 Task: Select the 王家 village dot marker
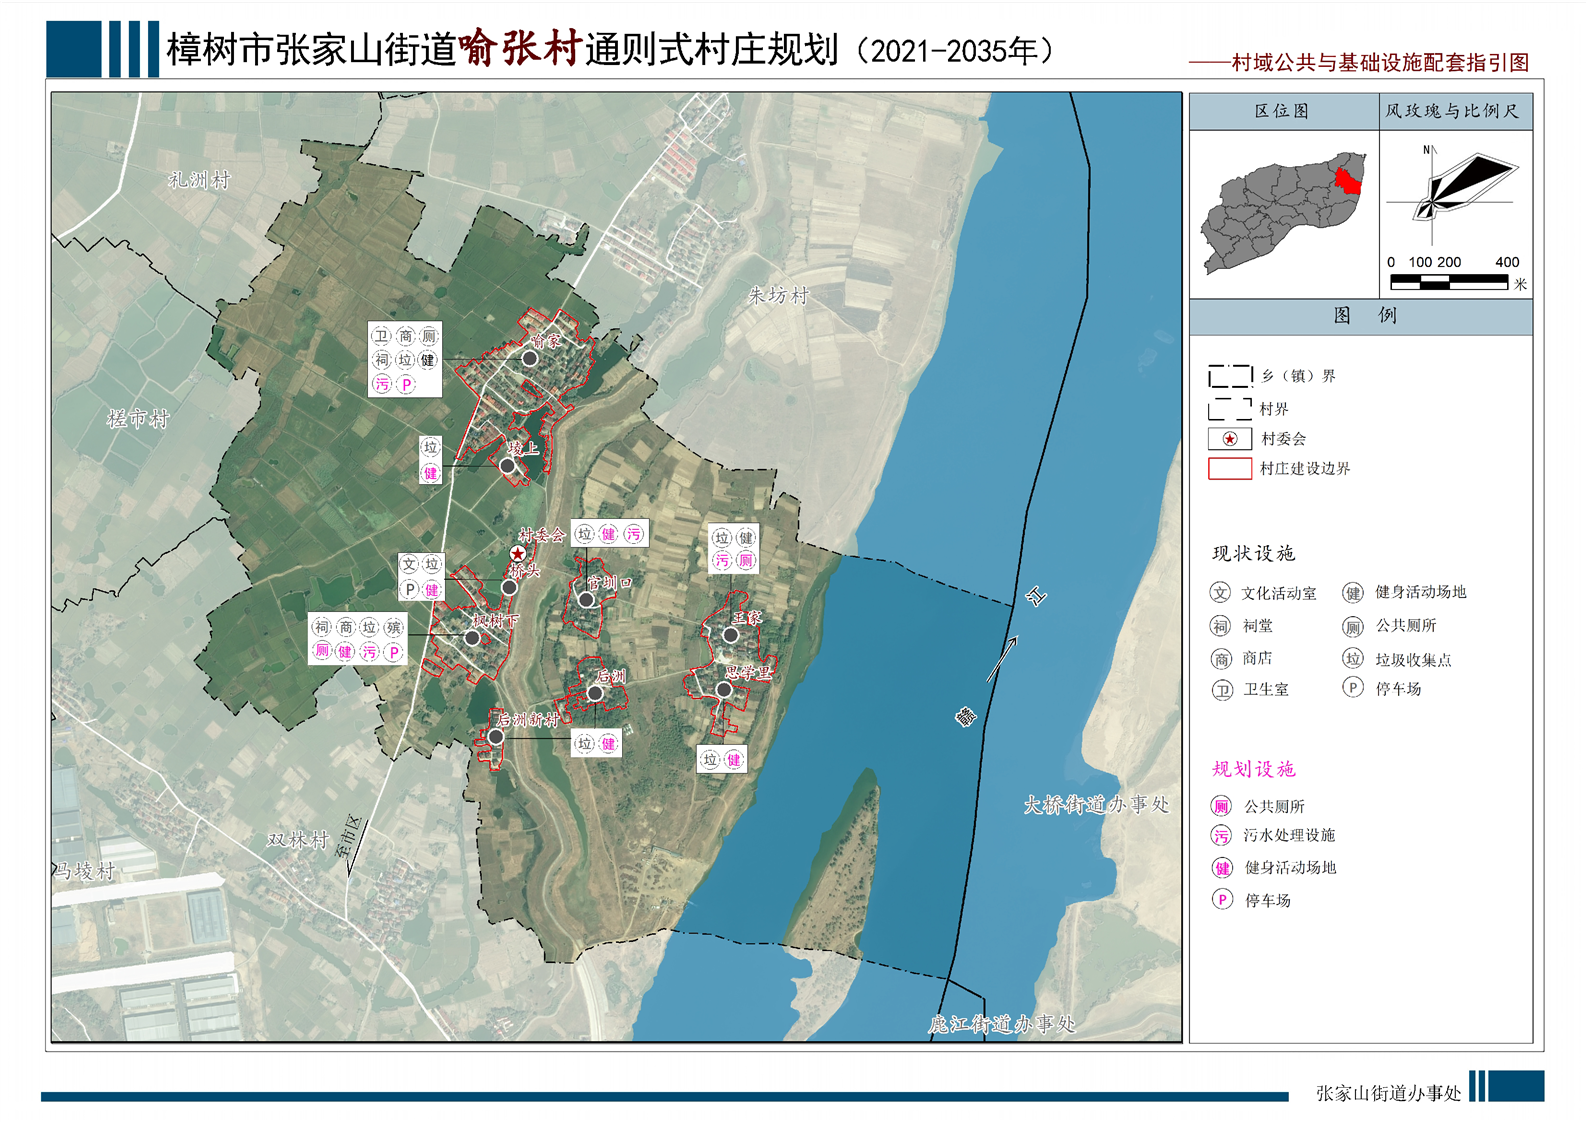[731, 635]
